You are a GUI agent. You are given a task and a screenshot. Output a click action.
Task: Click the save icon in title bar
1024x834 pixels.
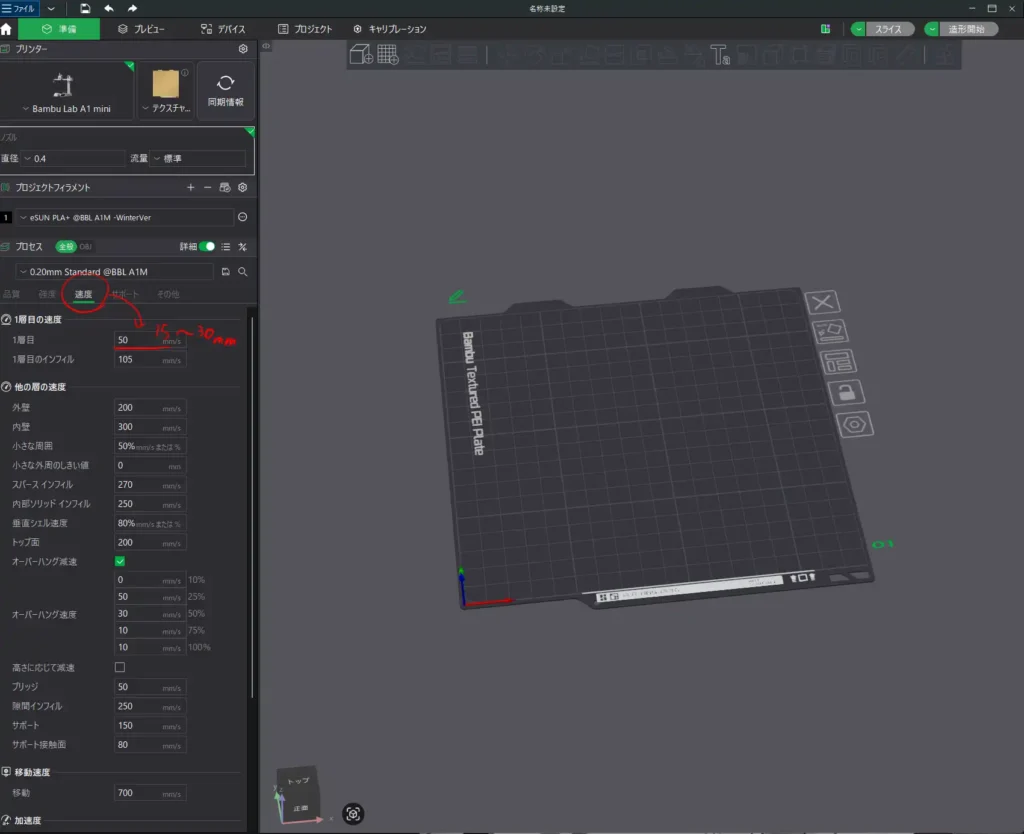(85, 8)
